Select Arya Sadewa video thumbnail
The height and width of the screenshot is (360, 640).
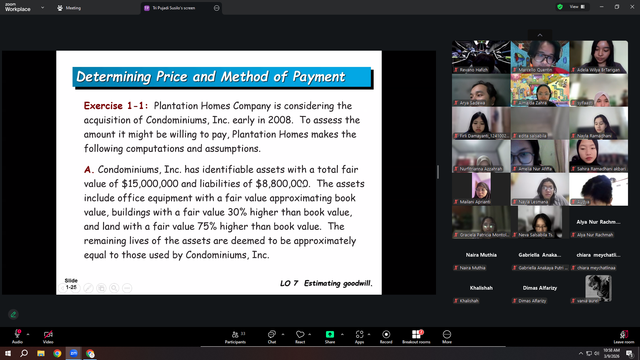coord(481,90)
